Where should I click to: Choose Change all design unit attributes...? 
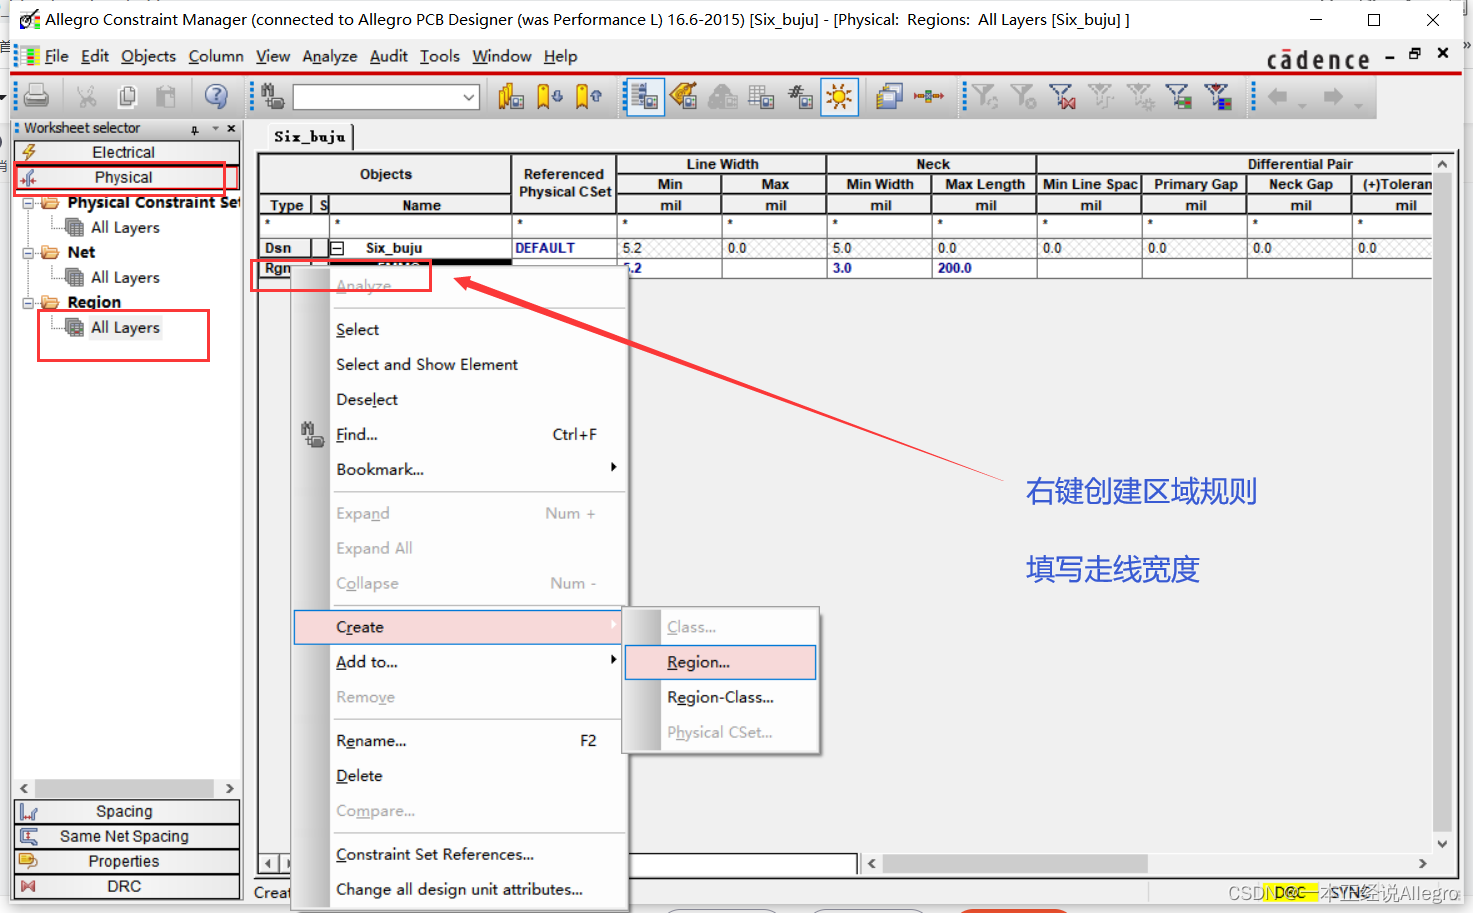click(x=459, y=889)
